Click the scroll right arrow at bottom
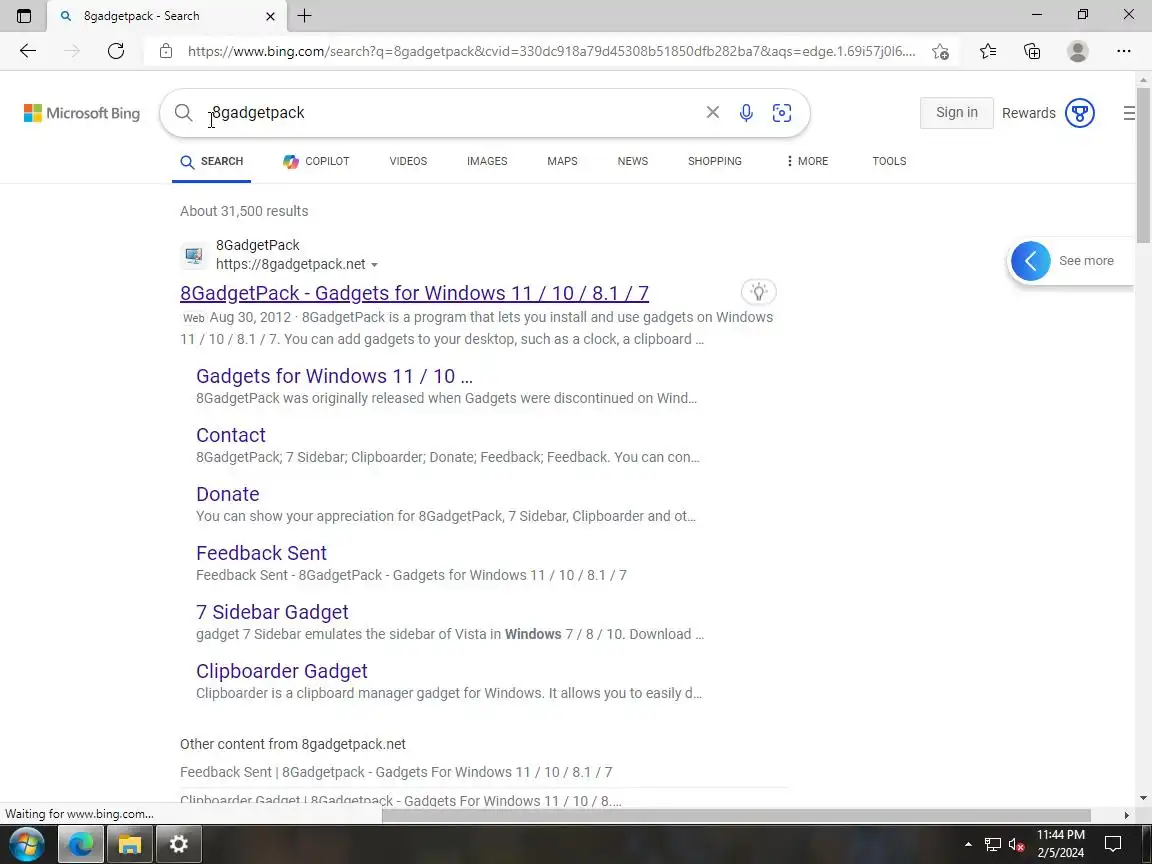Image resolution: width=1152 pixels, height=864 pixels. pos(1126,815)
